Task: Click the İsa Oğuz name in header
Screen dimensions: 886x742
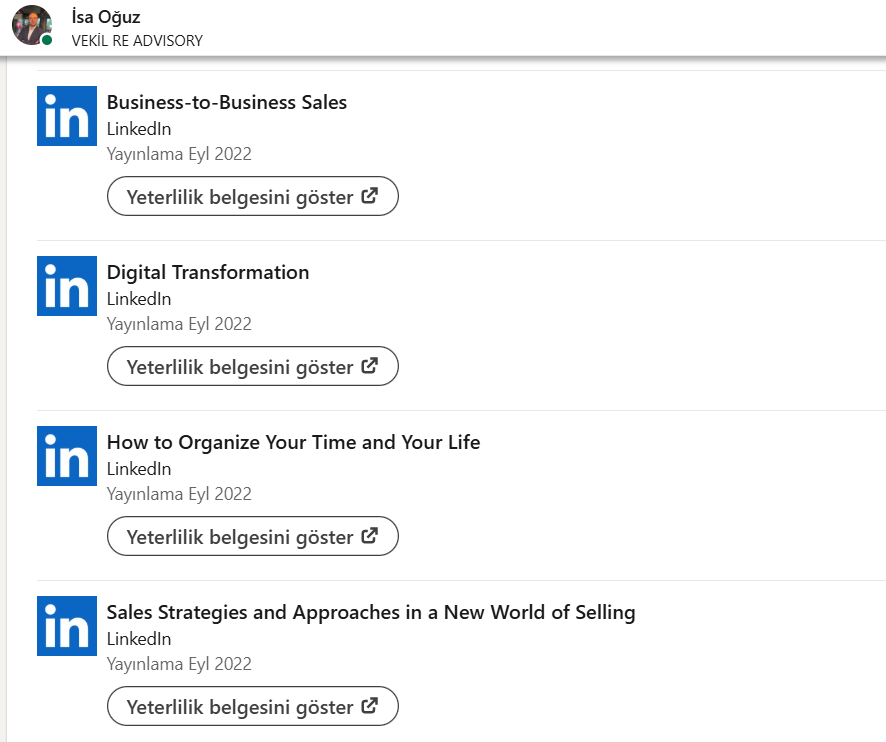Action: (107, 17)
